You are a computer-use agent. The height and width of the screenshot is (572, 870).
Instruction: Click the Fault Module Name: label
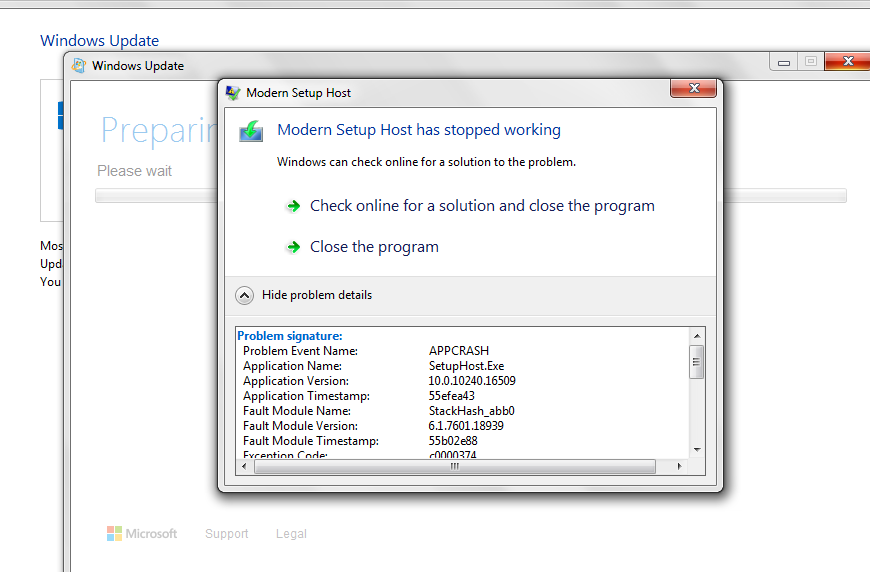[x=297, y=411]
